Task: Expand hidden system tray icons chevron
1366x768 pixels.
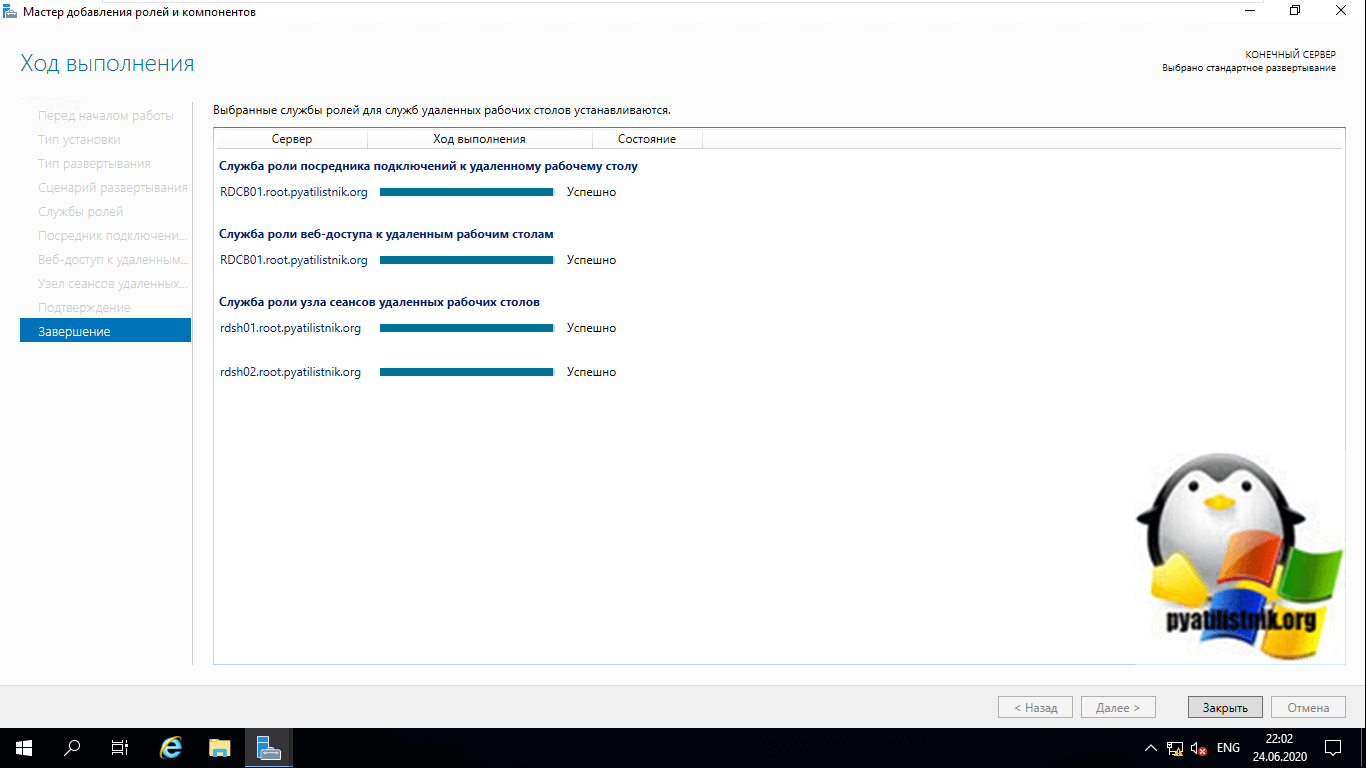Action: click(1150, 748)
